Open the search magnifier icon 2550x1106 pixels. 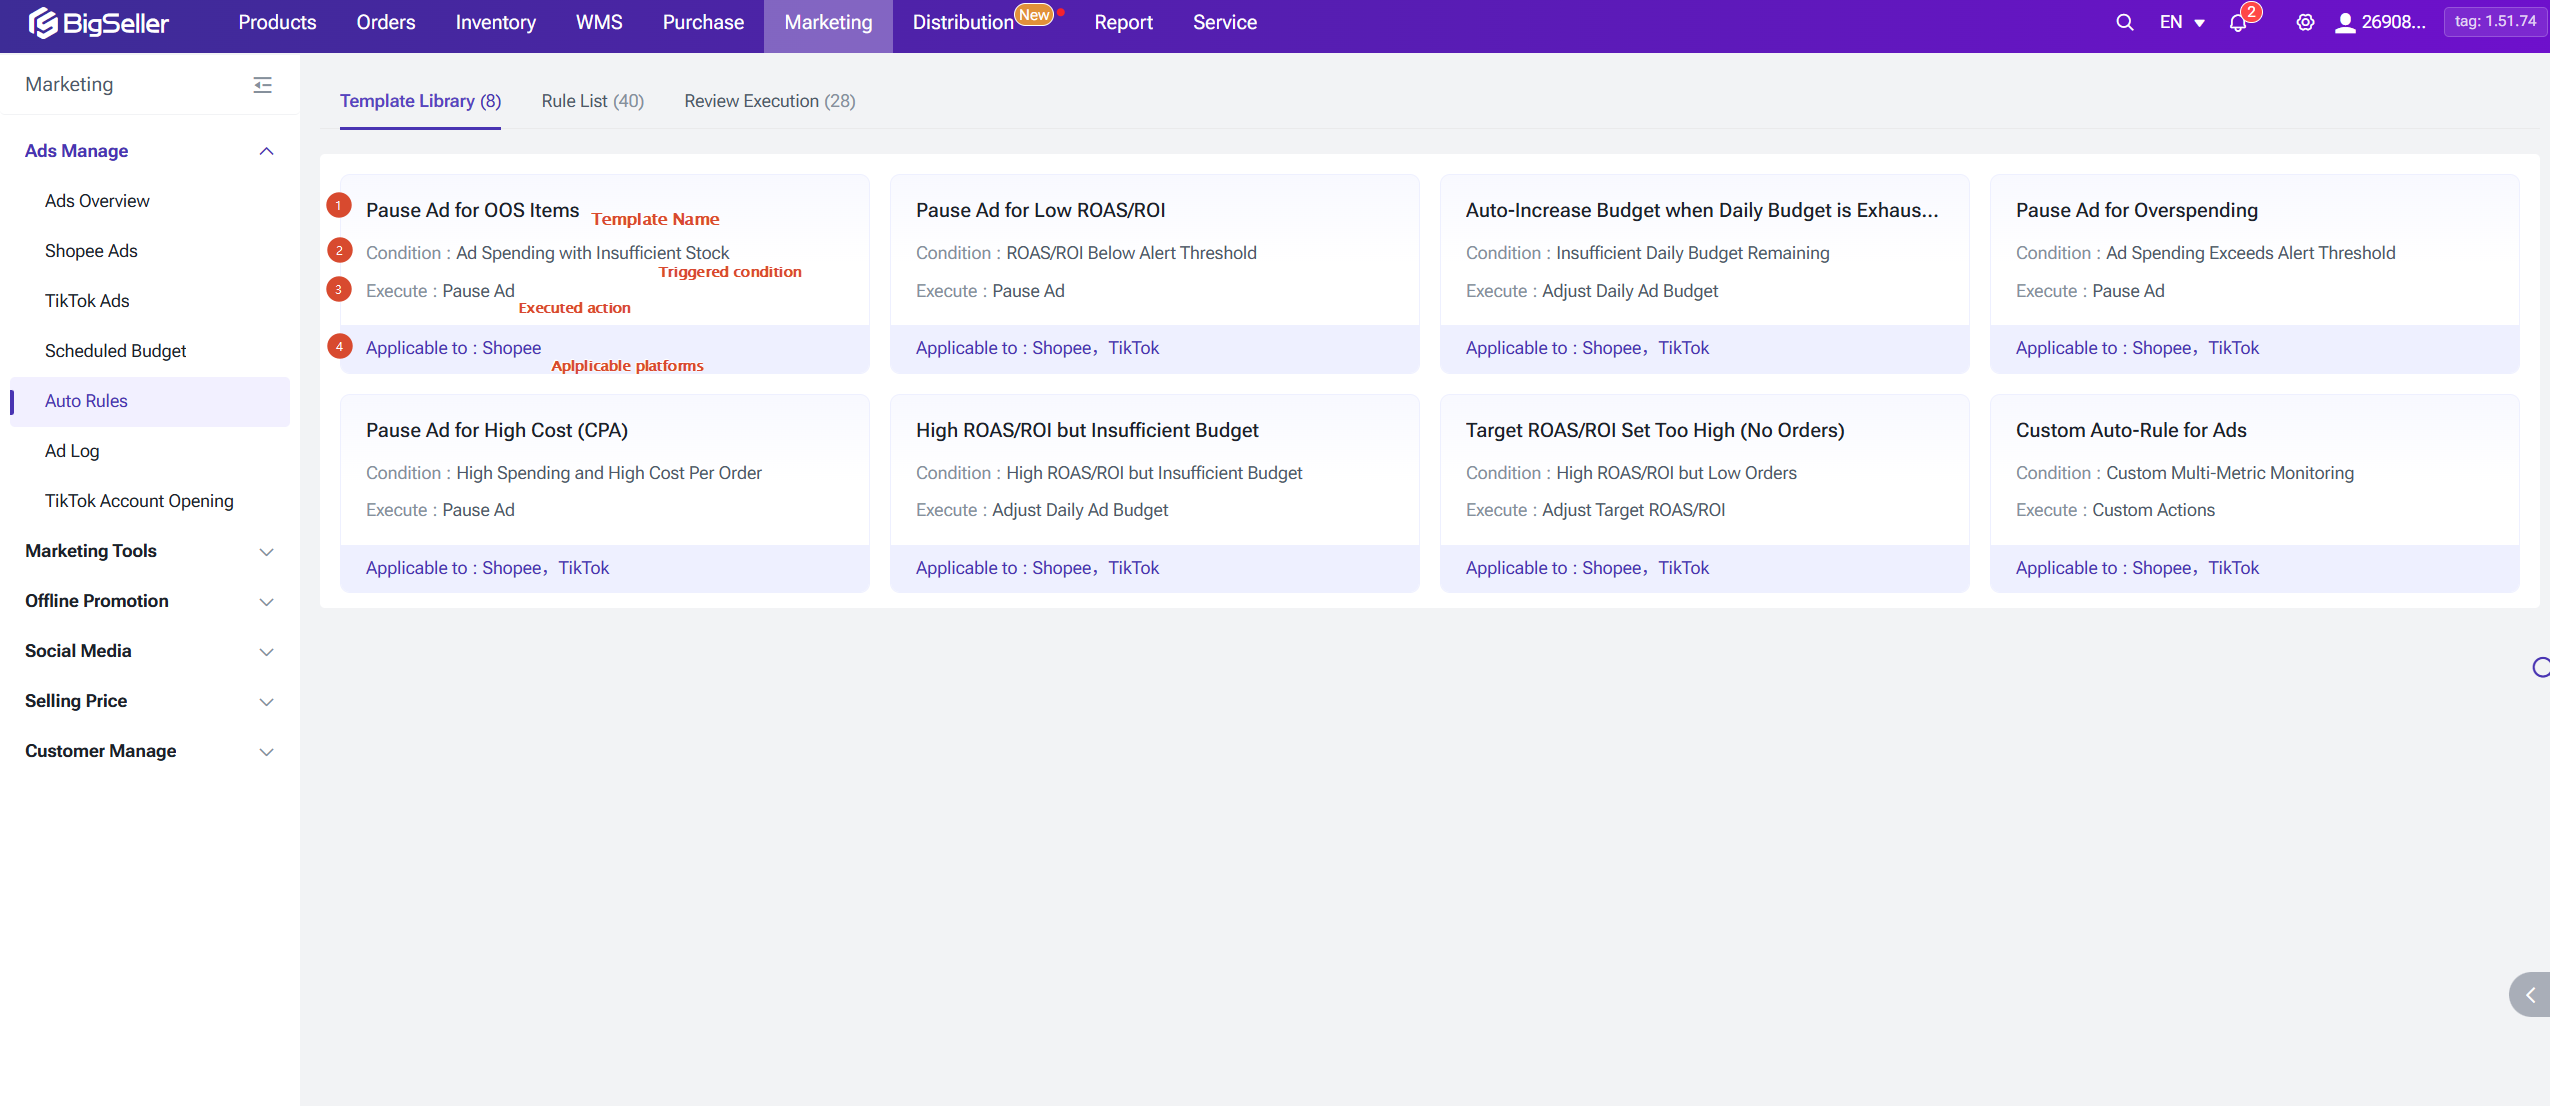[x=2124, y=22]
